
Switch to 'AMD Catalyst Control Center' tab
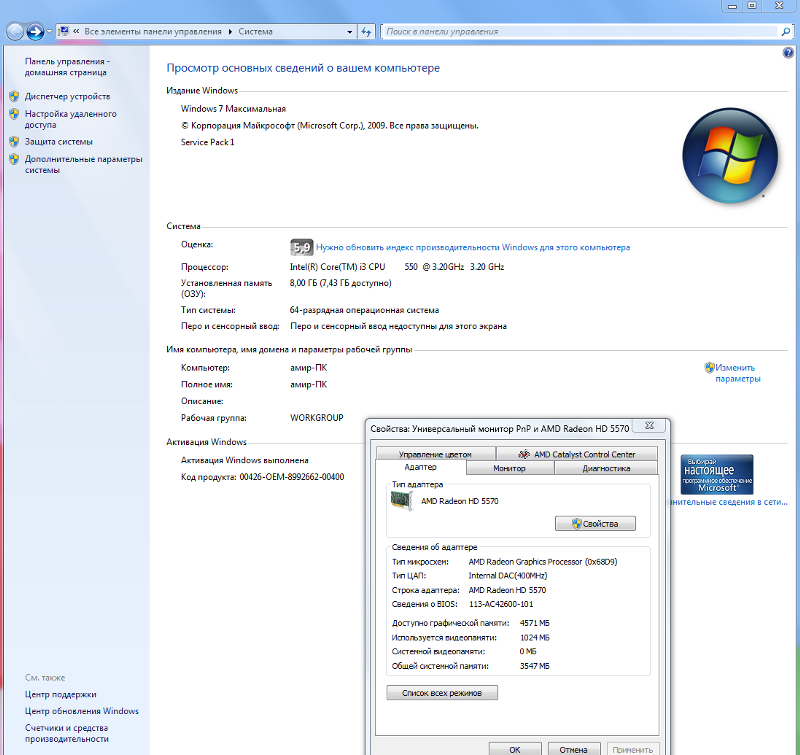point(577,454)
